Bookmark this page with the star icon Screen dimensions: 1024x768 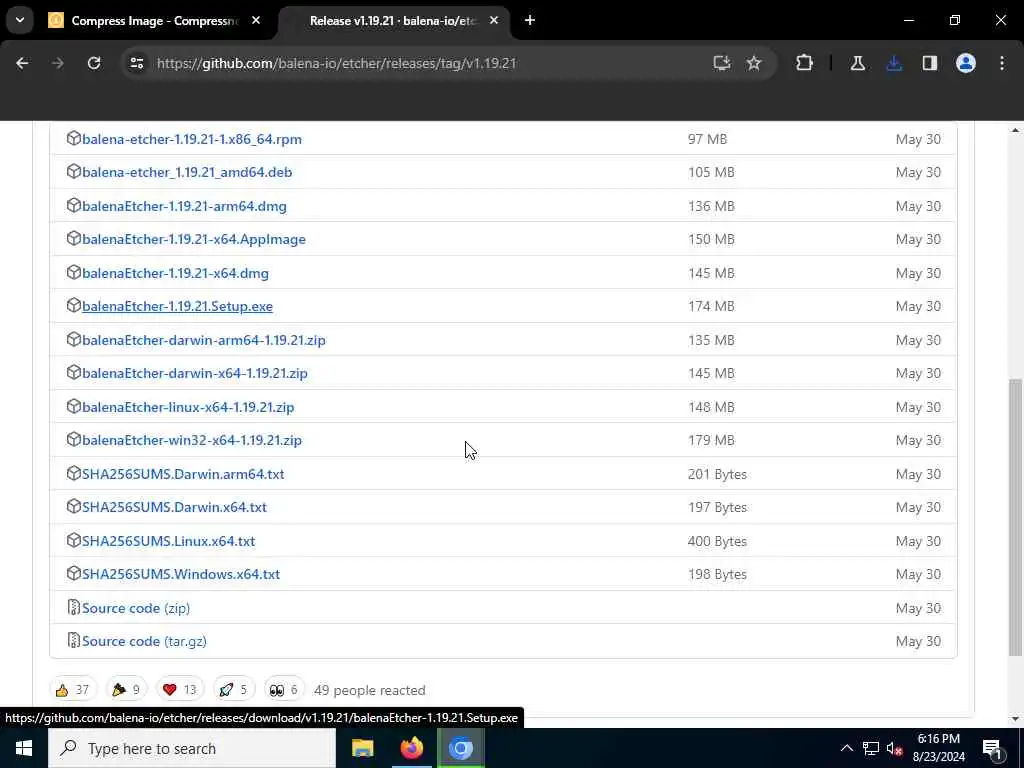coord(754,63)
